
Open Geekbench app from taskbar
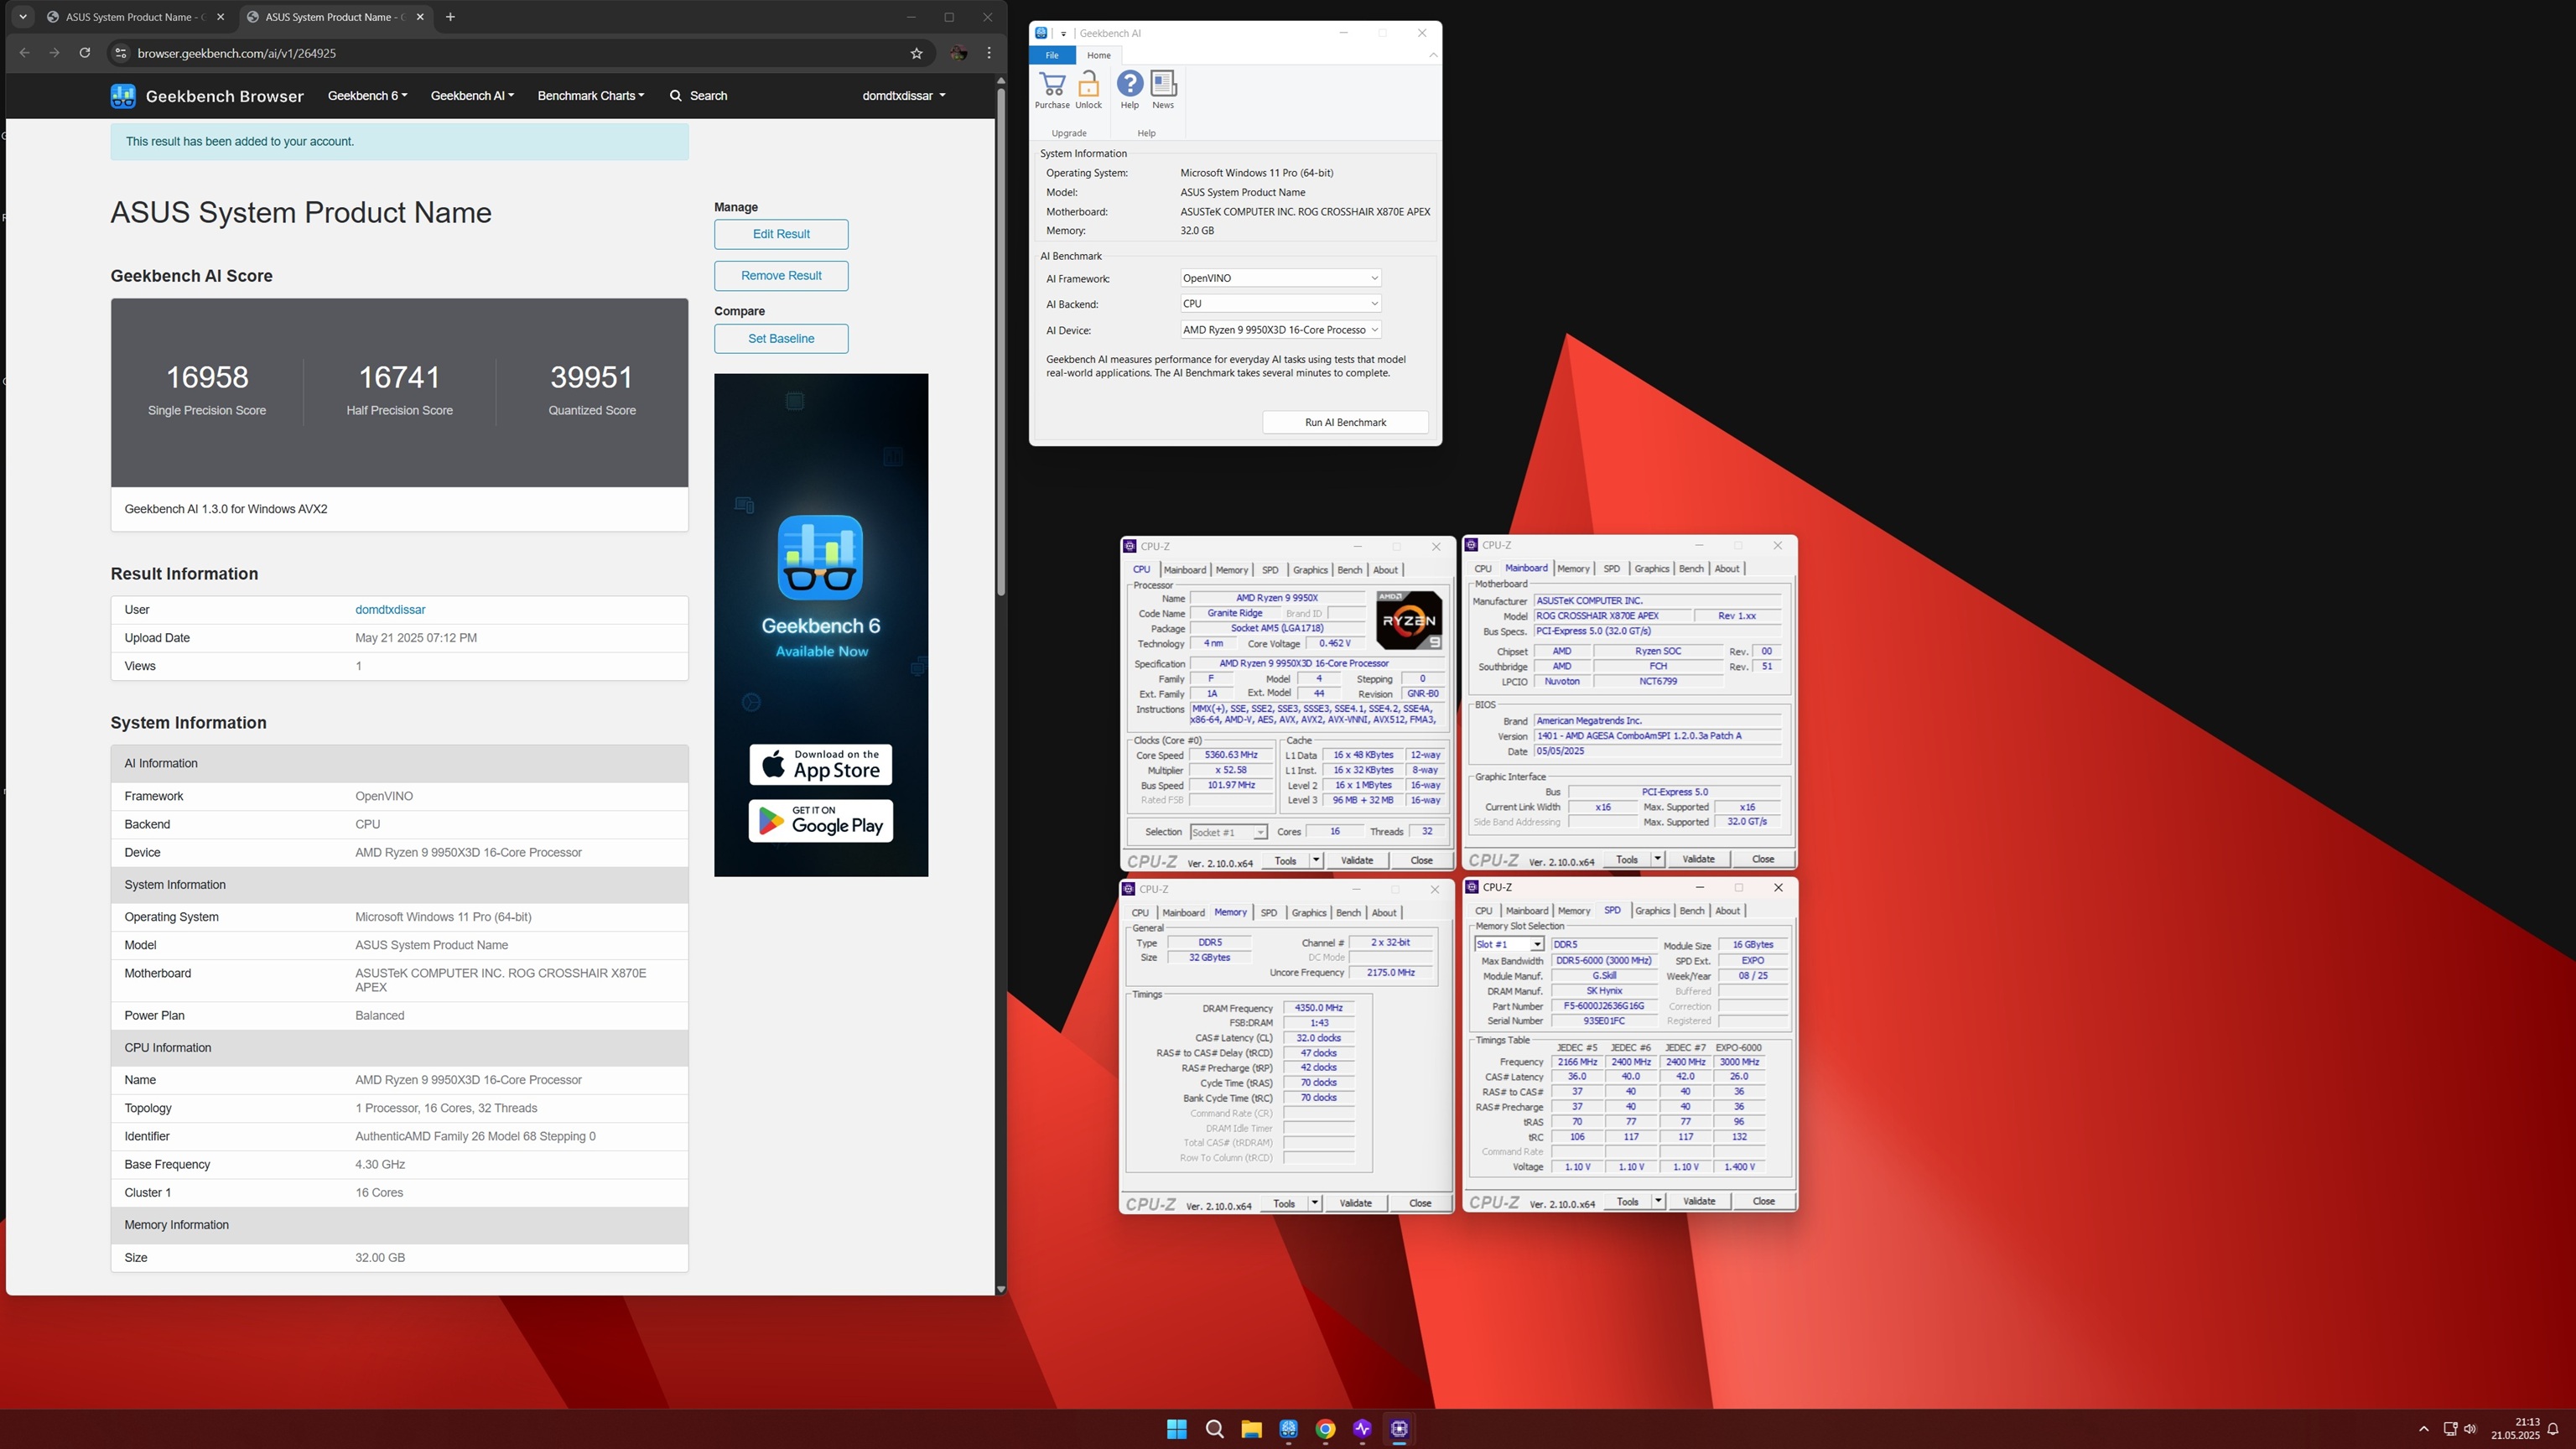[1288, 1428]
